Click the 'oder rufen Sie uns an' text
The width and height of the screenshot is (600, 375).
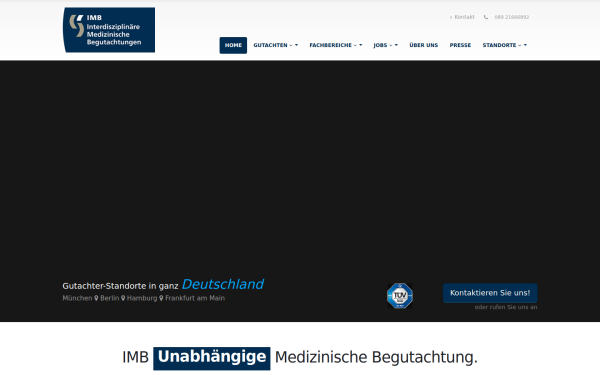click(x=506, y=307)
